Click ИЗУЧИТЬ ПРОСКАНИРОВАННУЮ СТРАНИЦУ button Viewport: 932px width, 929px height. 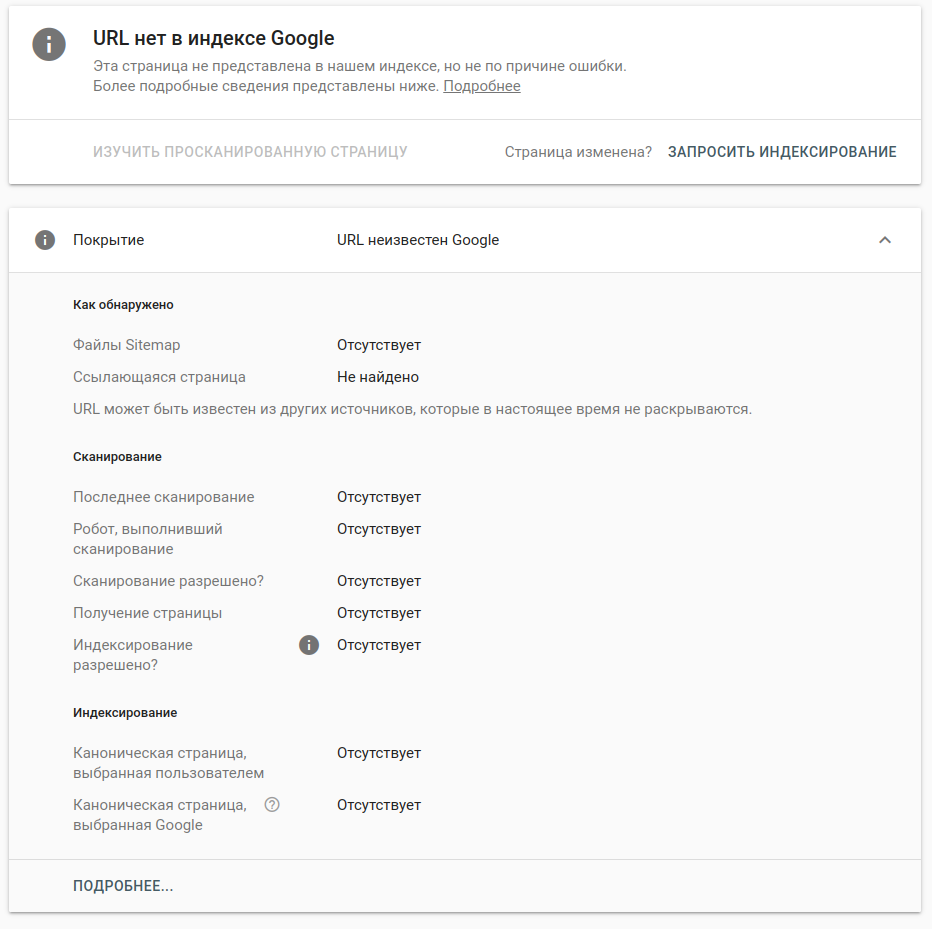[x=250, y=152]
